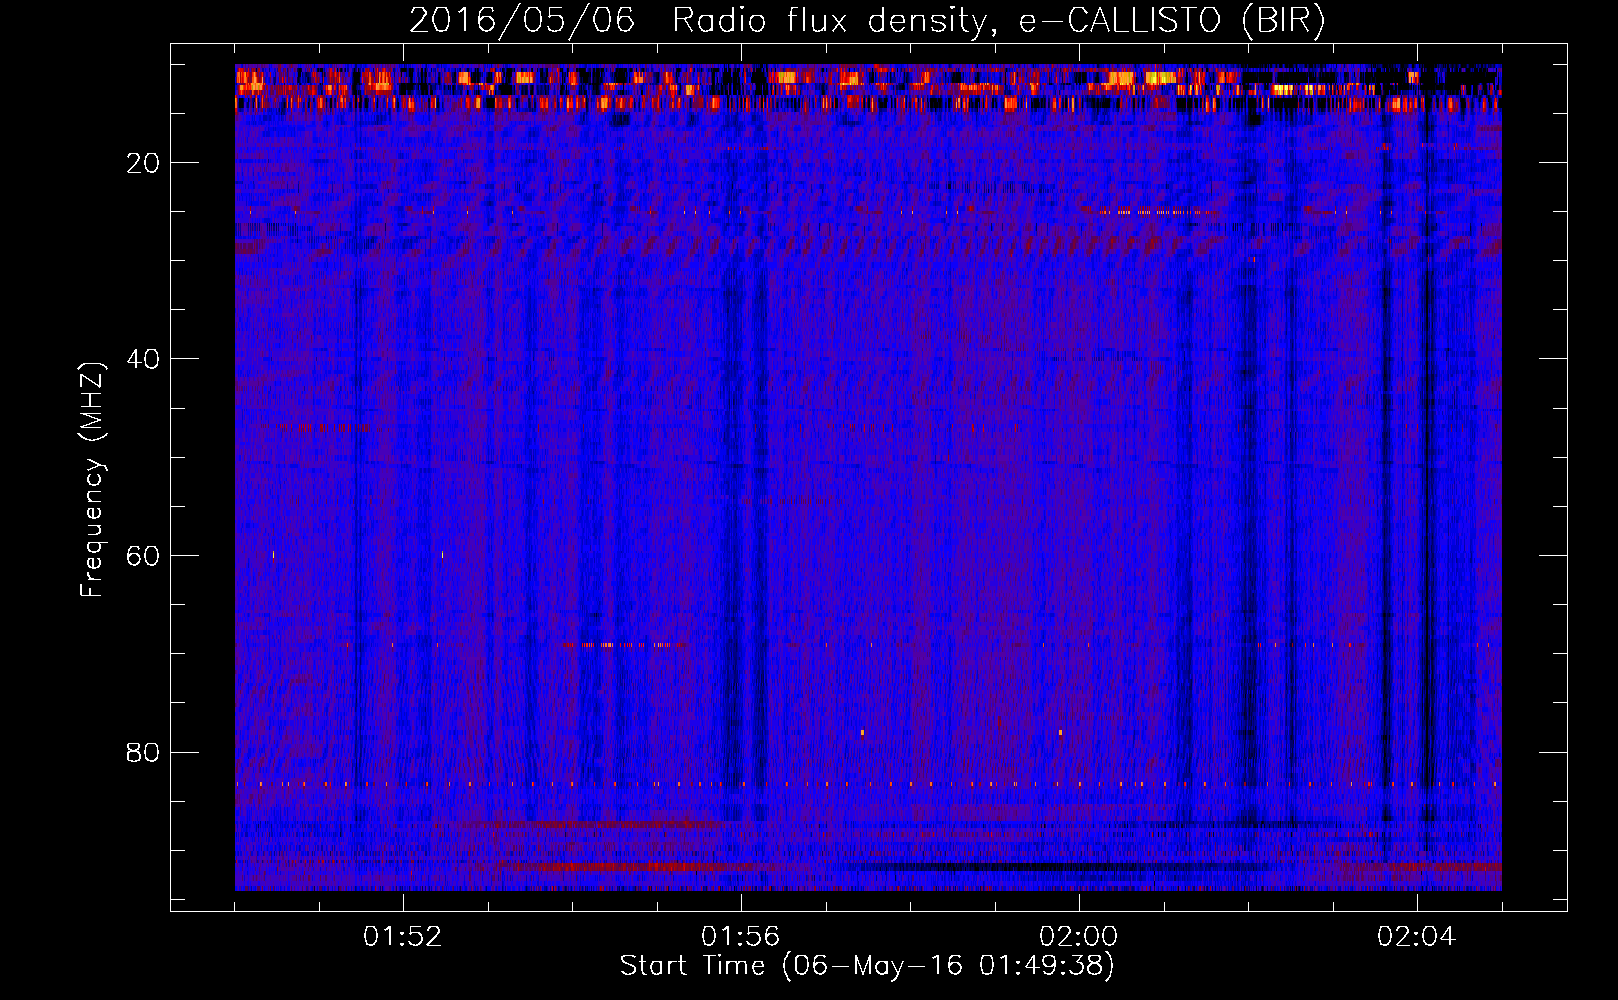The height and width of the screenshot is (1000, 1618).
Task: Click the 'Frequency (MHZ)' axis title
Action: (x=92, y=479)
